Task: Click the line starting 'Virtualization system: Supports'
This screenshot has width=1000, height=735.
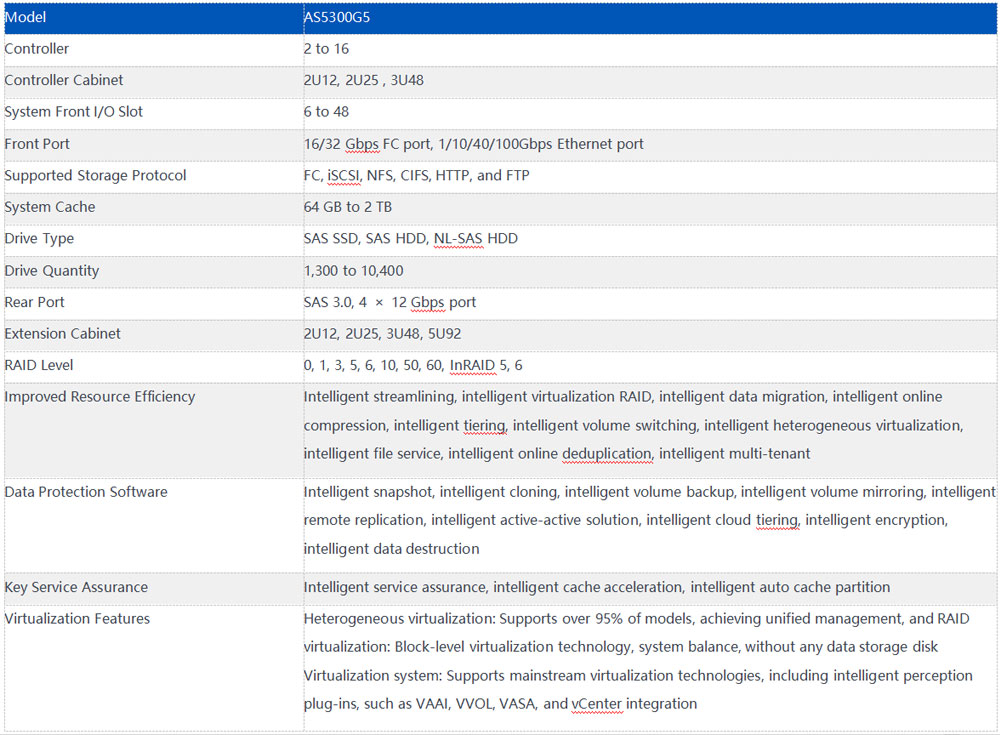Action: (x=638, y=676)
